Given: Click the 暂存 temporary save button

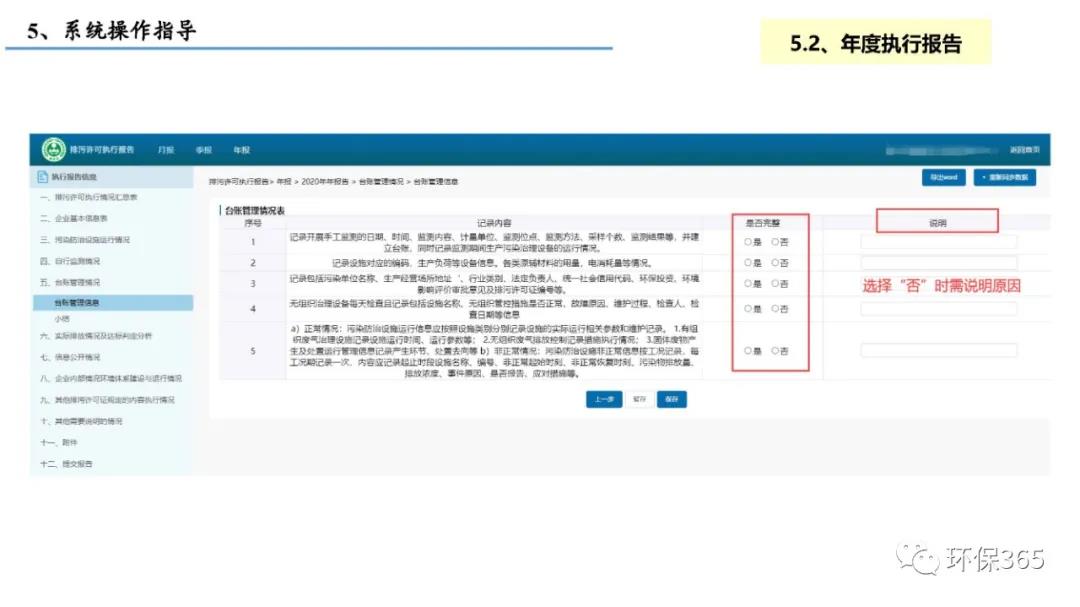Looking at the screenshot, I should 638,399.
